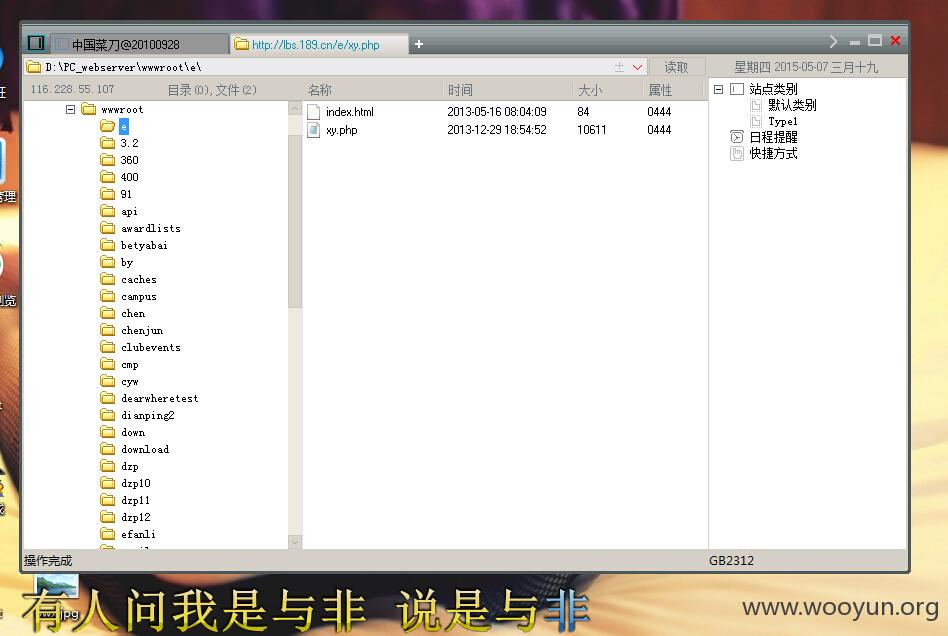Screen dimensions: 948x636
Task: Click the 读取 button
Action: coord(676,67)
